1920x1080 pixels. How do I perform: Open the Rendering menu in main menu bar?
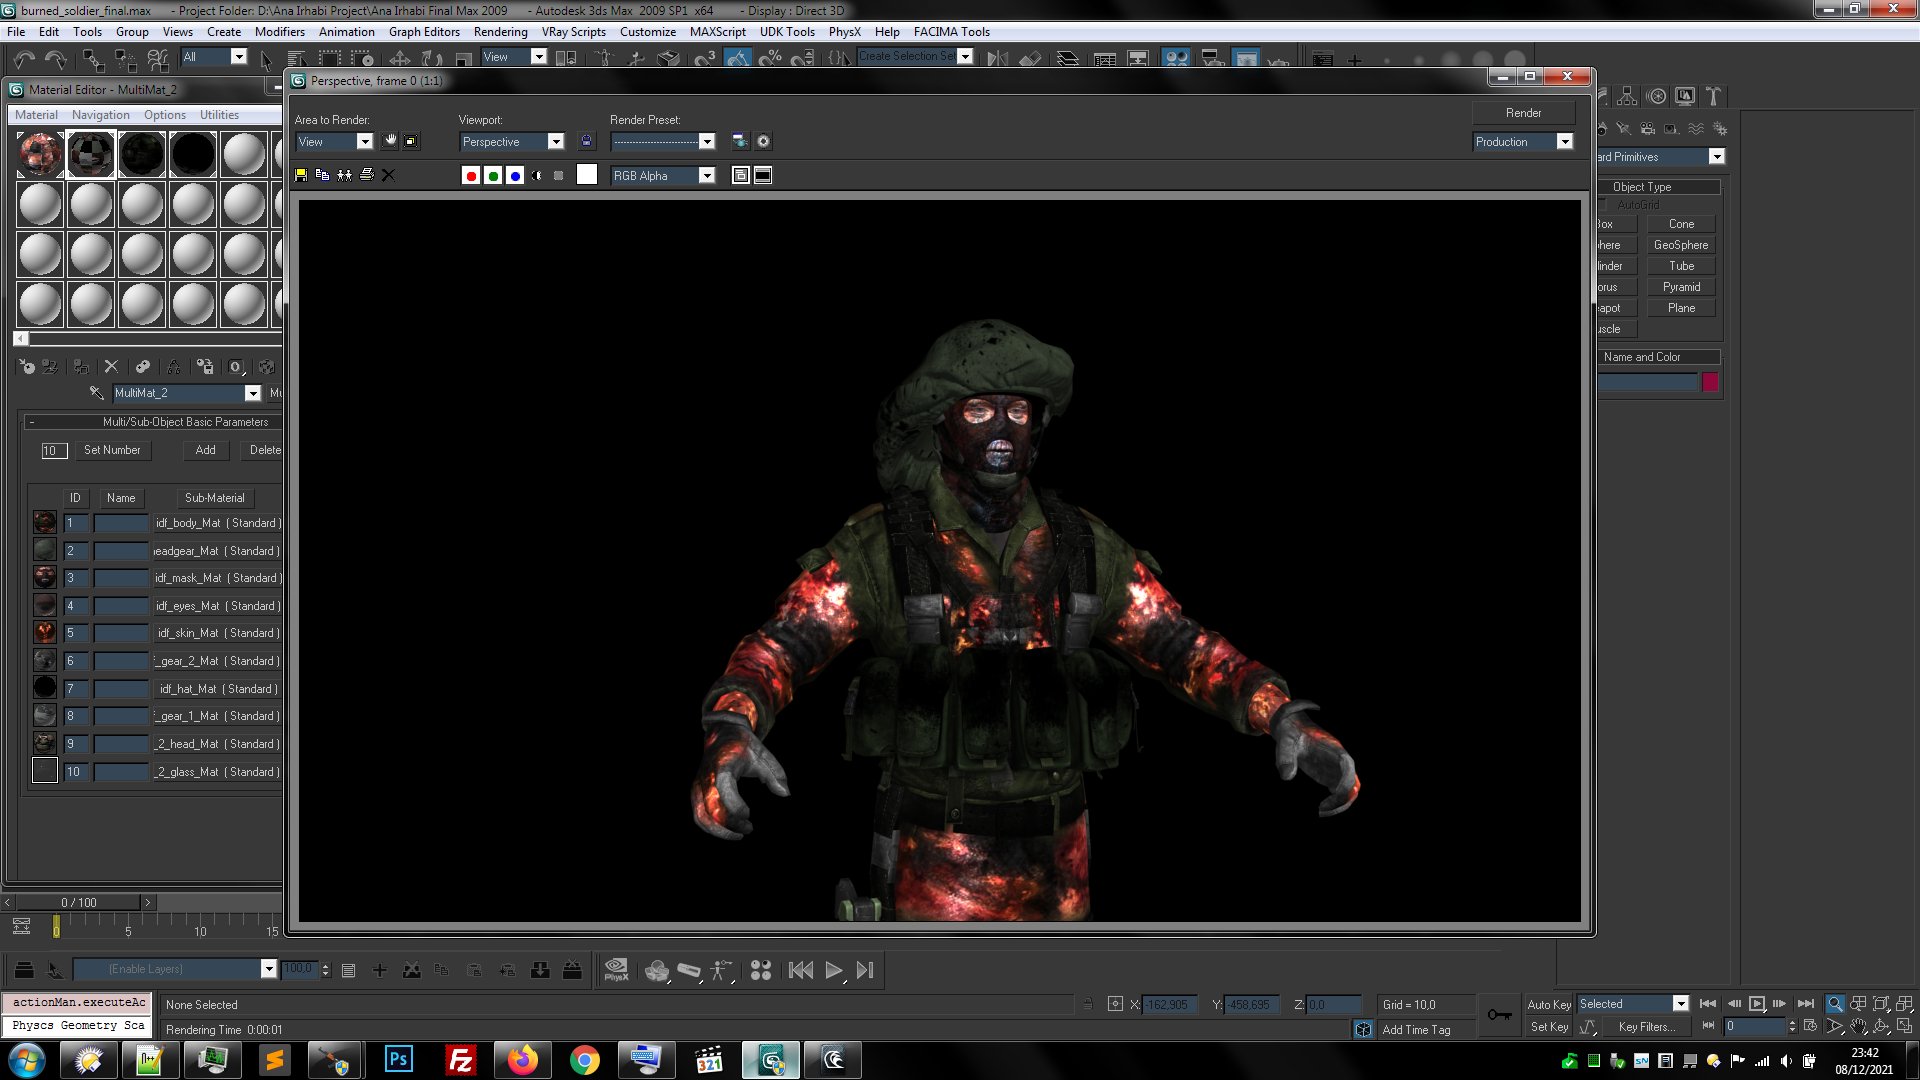click(500, 32)
